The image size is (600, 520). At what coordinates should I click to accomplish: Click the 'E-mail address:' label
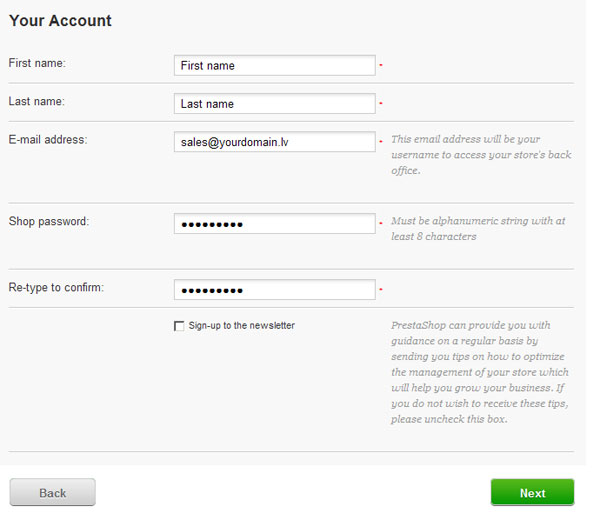(48, 139)
